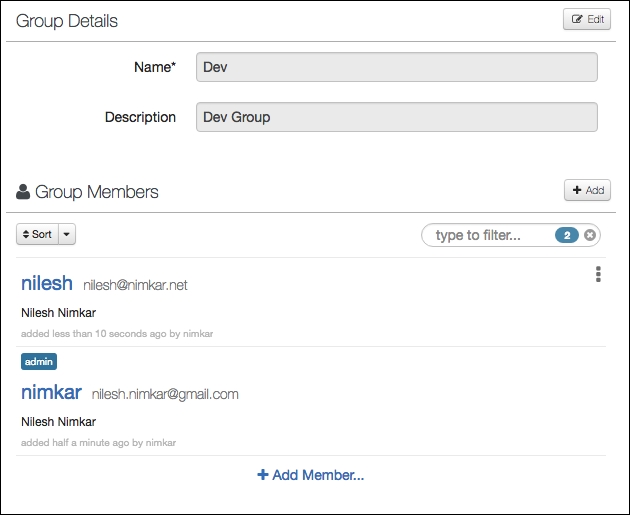The width and height of the screenshot is (630, 515).
Task: Click the Sort button
Action: click(37, 234)
